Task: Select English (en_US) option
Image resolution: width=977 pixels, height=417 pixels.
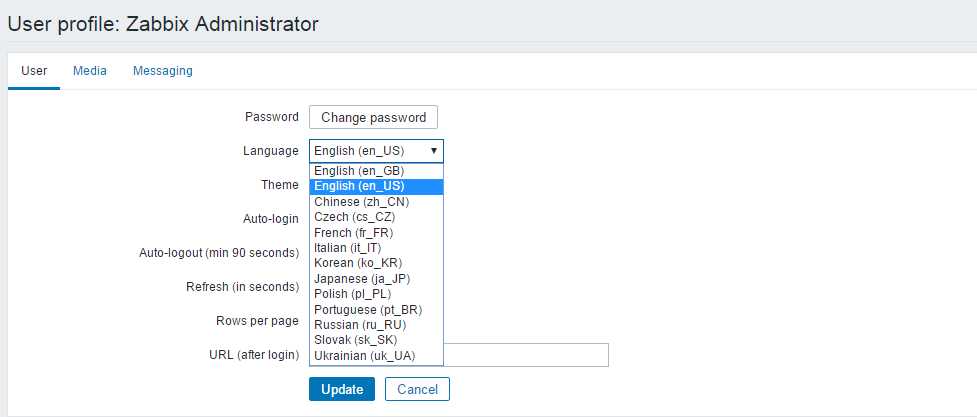Action: [x=376, y=186]
